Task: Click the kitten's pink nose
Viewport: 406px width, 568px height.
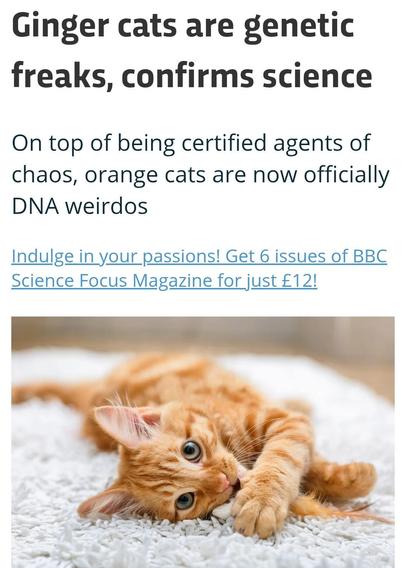Action: [x=227, y=482]
